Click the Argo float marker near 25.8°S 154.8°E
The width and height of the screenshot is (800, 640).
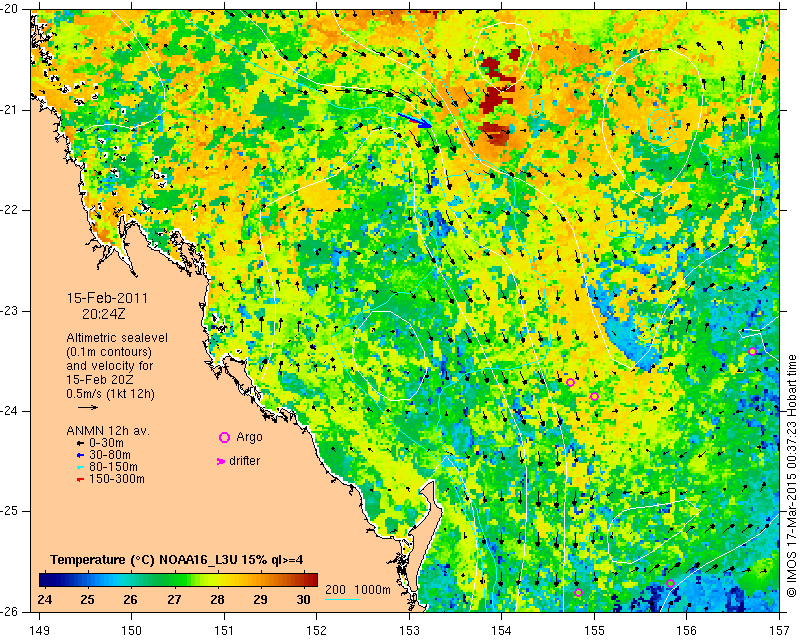[578, 593]
